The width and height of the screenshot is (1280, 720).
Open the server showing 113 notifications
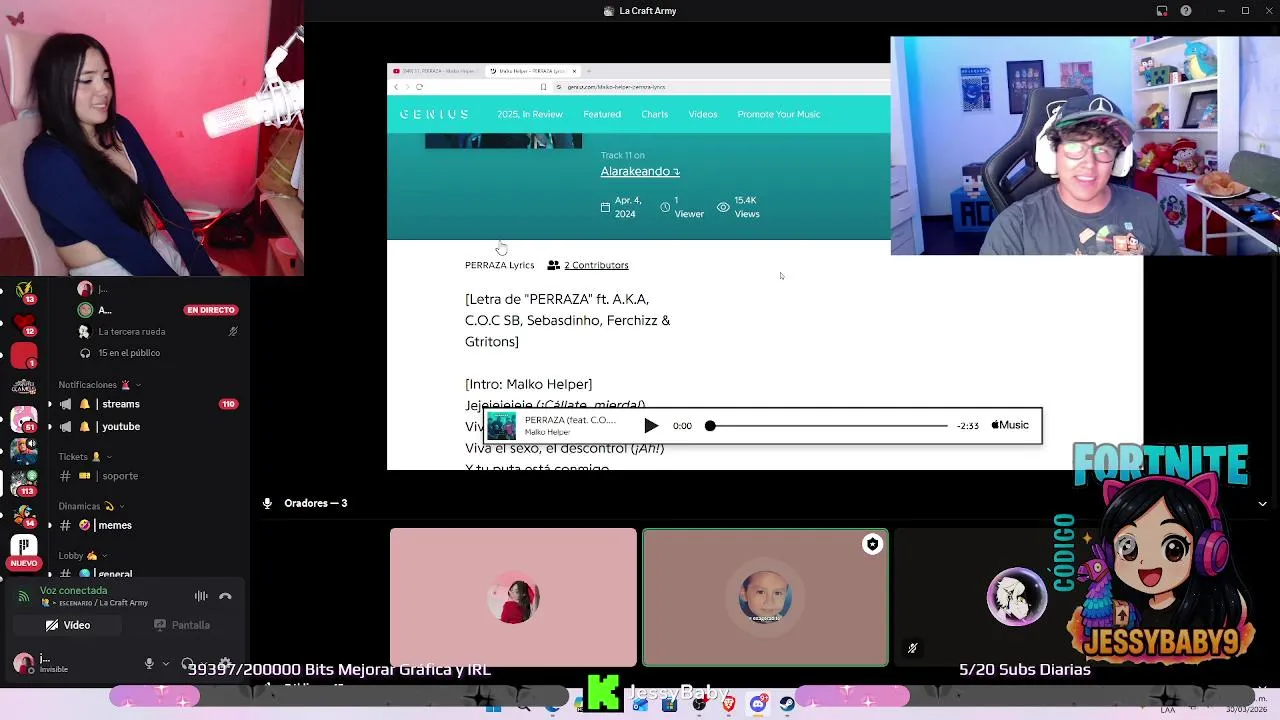[24, 482]
